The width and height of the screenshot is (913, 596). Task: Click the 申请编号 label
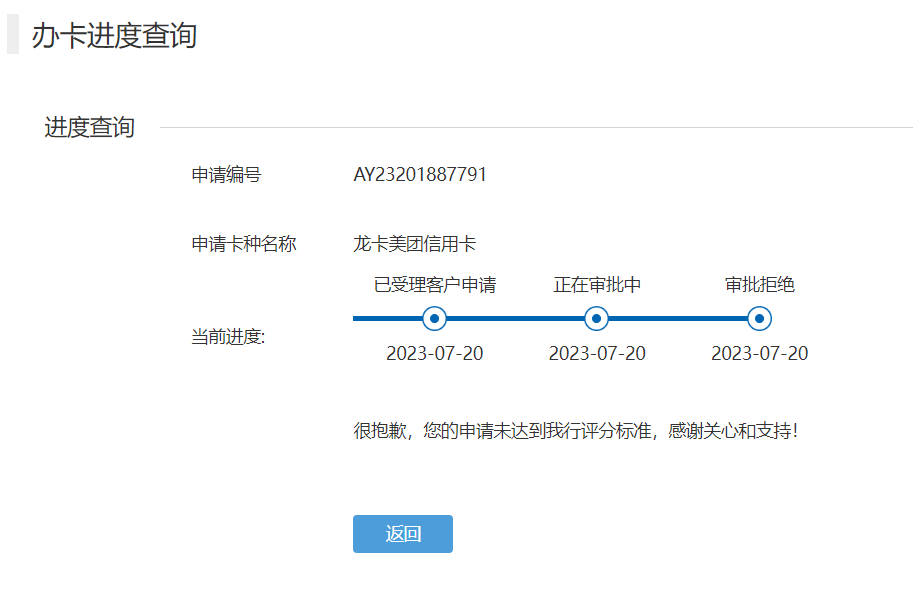227,175
